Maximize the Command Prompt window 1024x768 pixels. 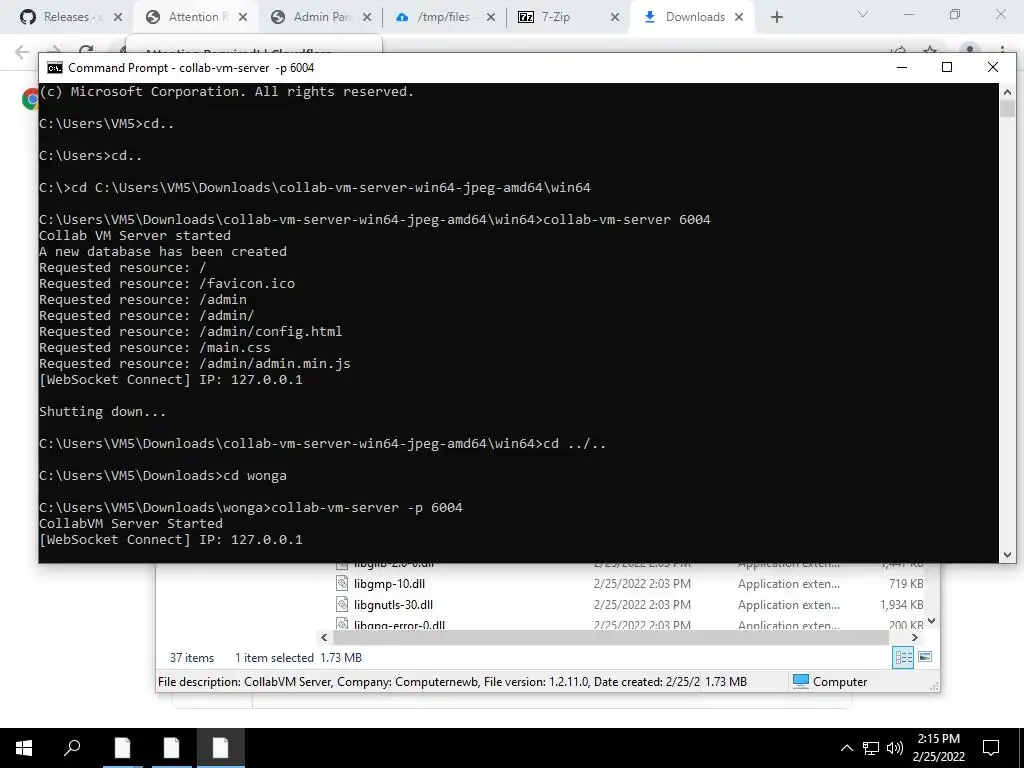click(x=947, y=67)
